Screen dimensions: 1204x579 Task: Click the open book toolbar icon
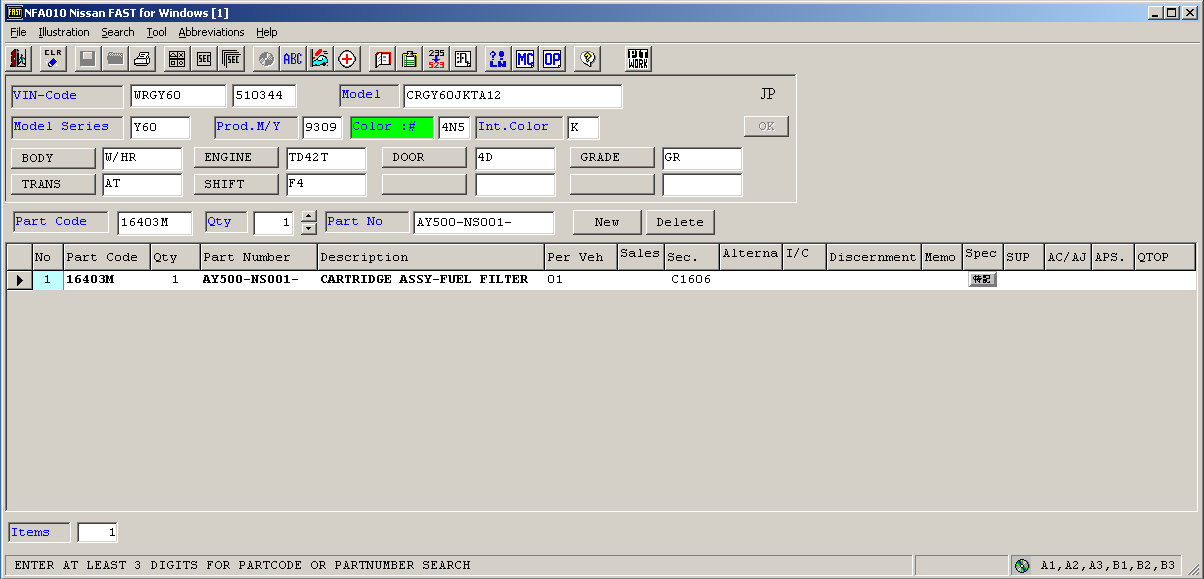click(382, 59)
